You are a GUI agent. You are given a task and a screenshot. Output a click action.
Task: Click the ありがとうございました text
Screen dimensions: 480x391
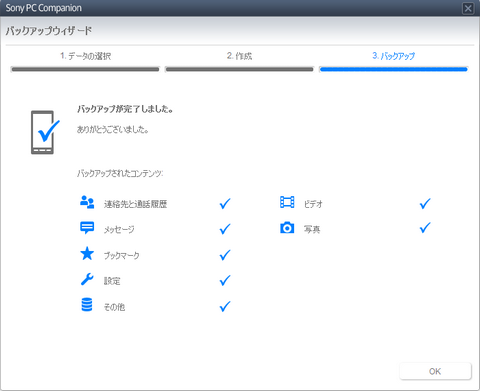113,129
